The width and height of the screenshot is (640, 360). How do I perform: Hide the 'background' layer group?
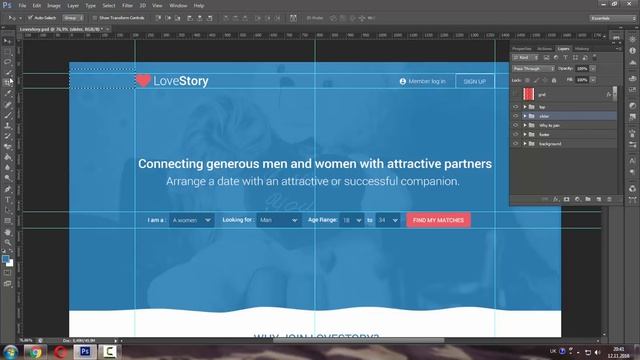point(515,144)
